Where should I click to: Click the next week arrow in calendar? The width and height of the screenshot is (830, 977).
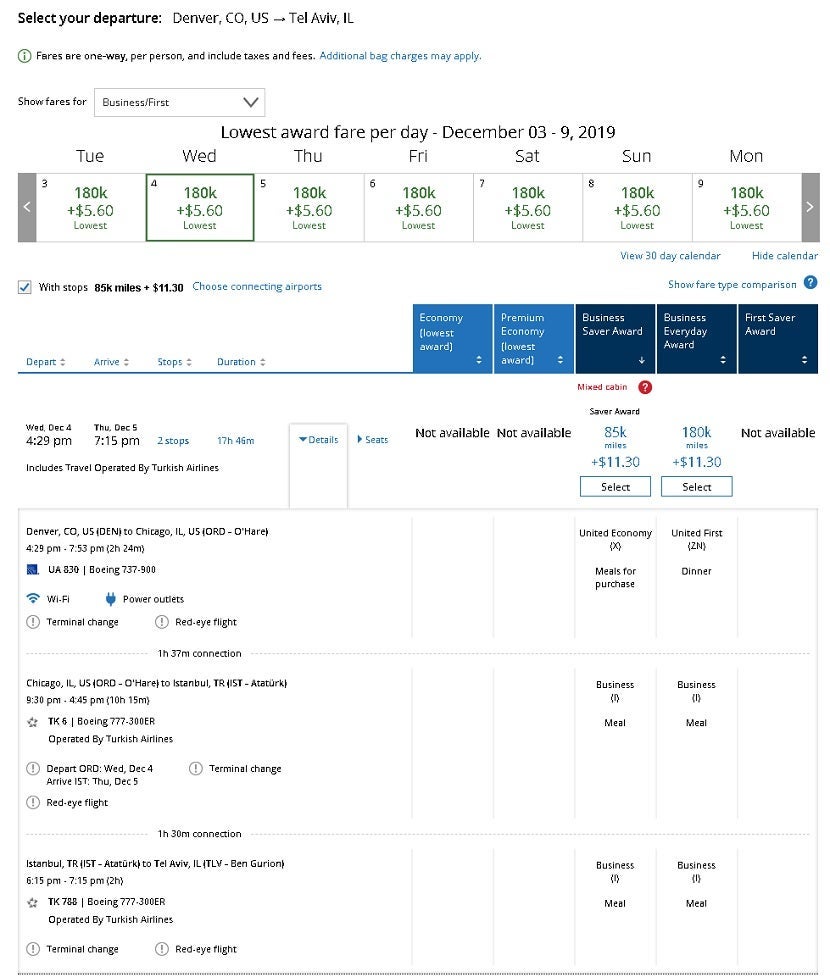pos(809,207)
